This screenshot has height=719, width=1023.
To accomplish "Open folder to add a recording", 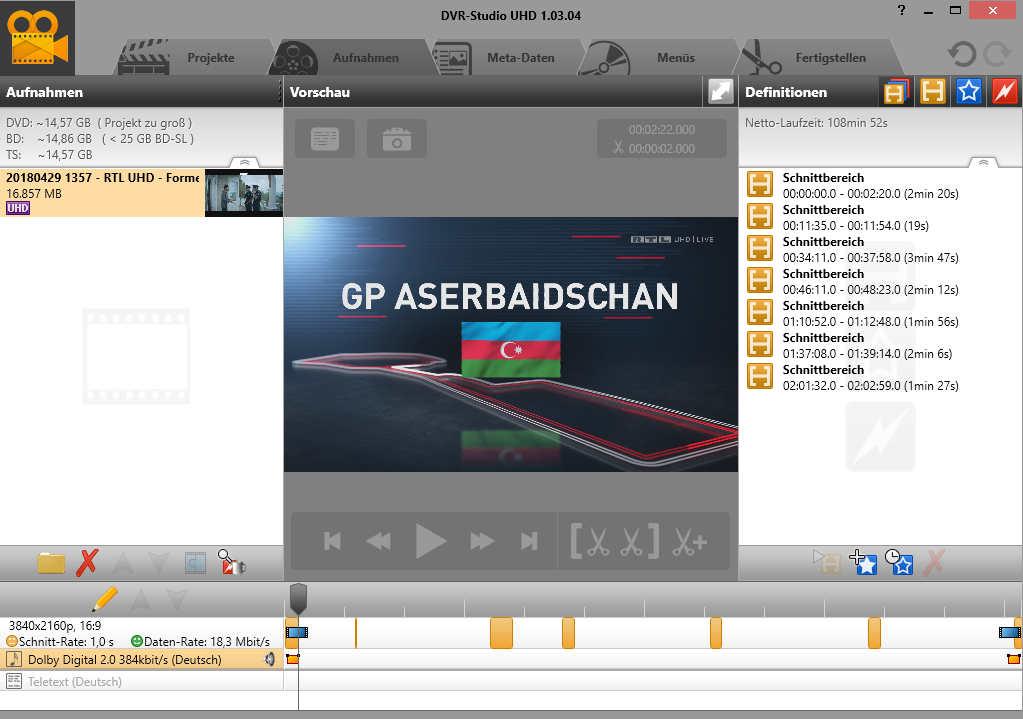I will pos(51,562).
